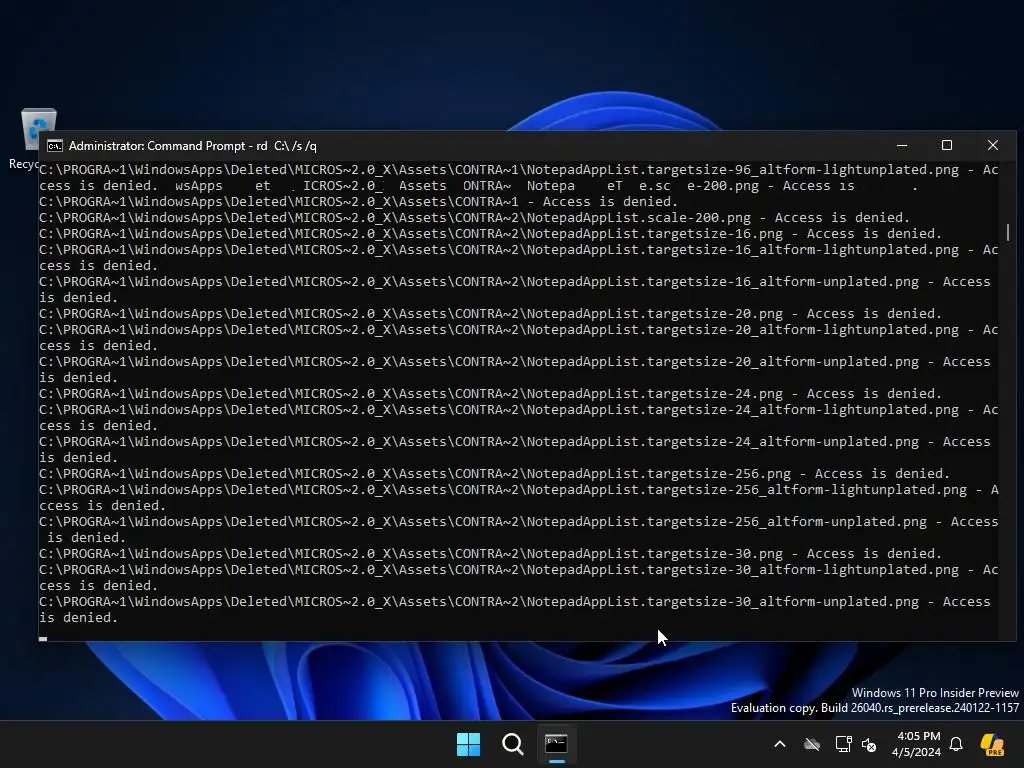Minimize the Command Prompt window
Screen dimensions: 1024x768
tap(902, 146)
